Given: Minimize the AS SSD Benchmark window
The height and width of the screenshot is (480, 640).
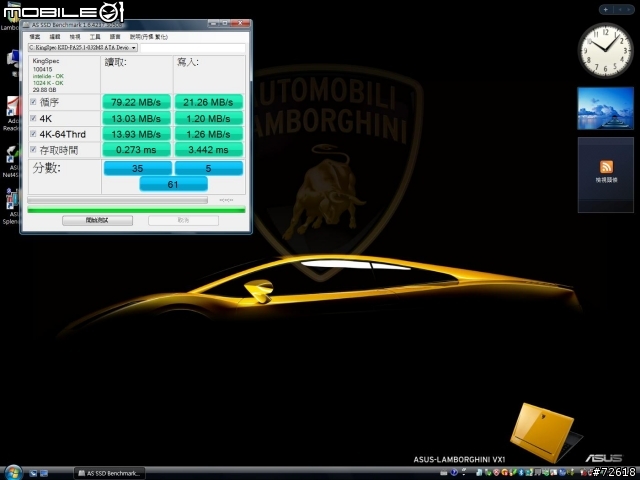Looking at the screenshot, I should tap(215, 24).
